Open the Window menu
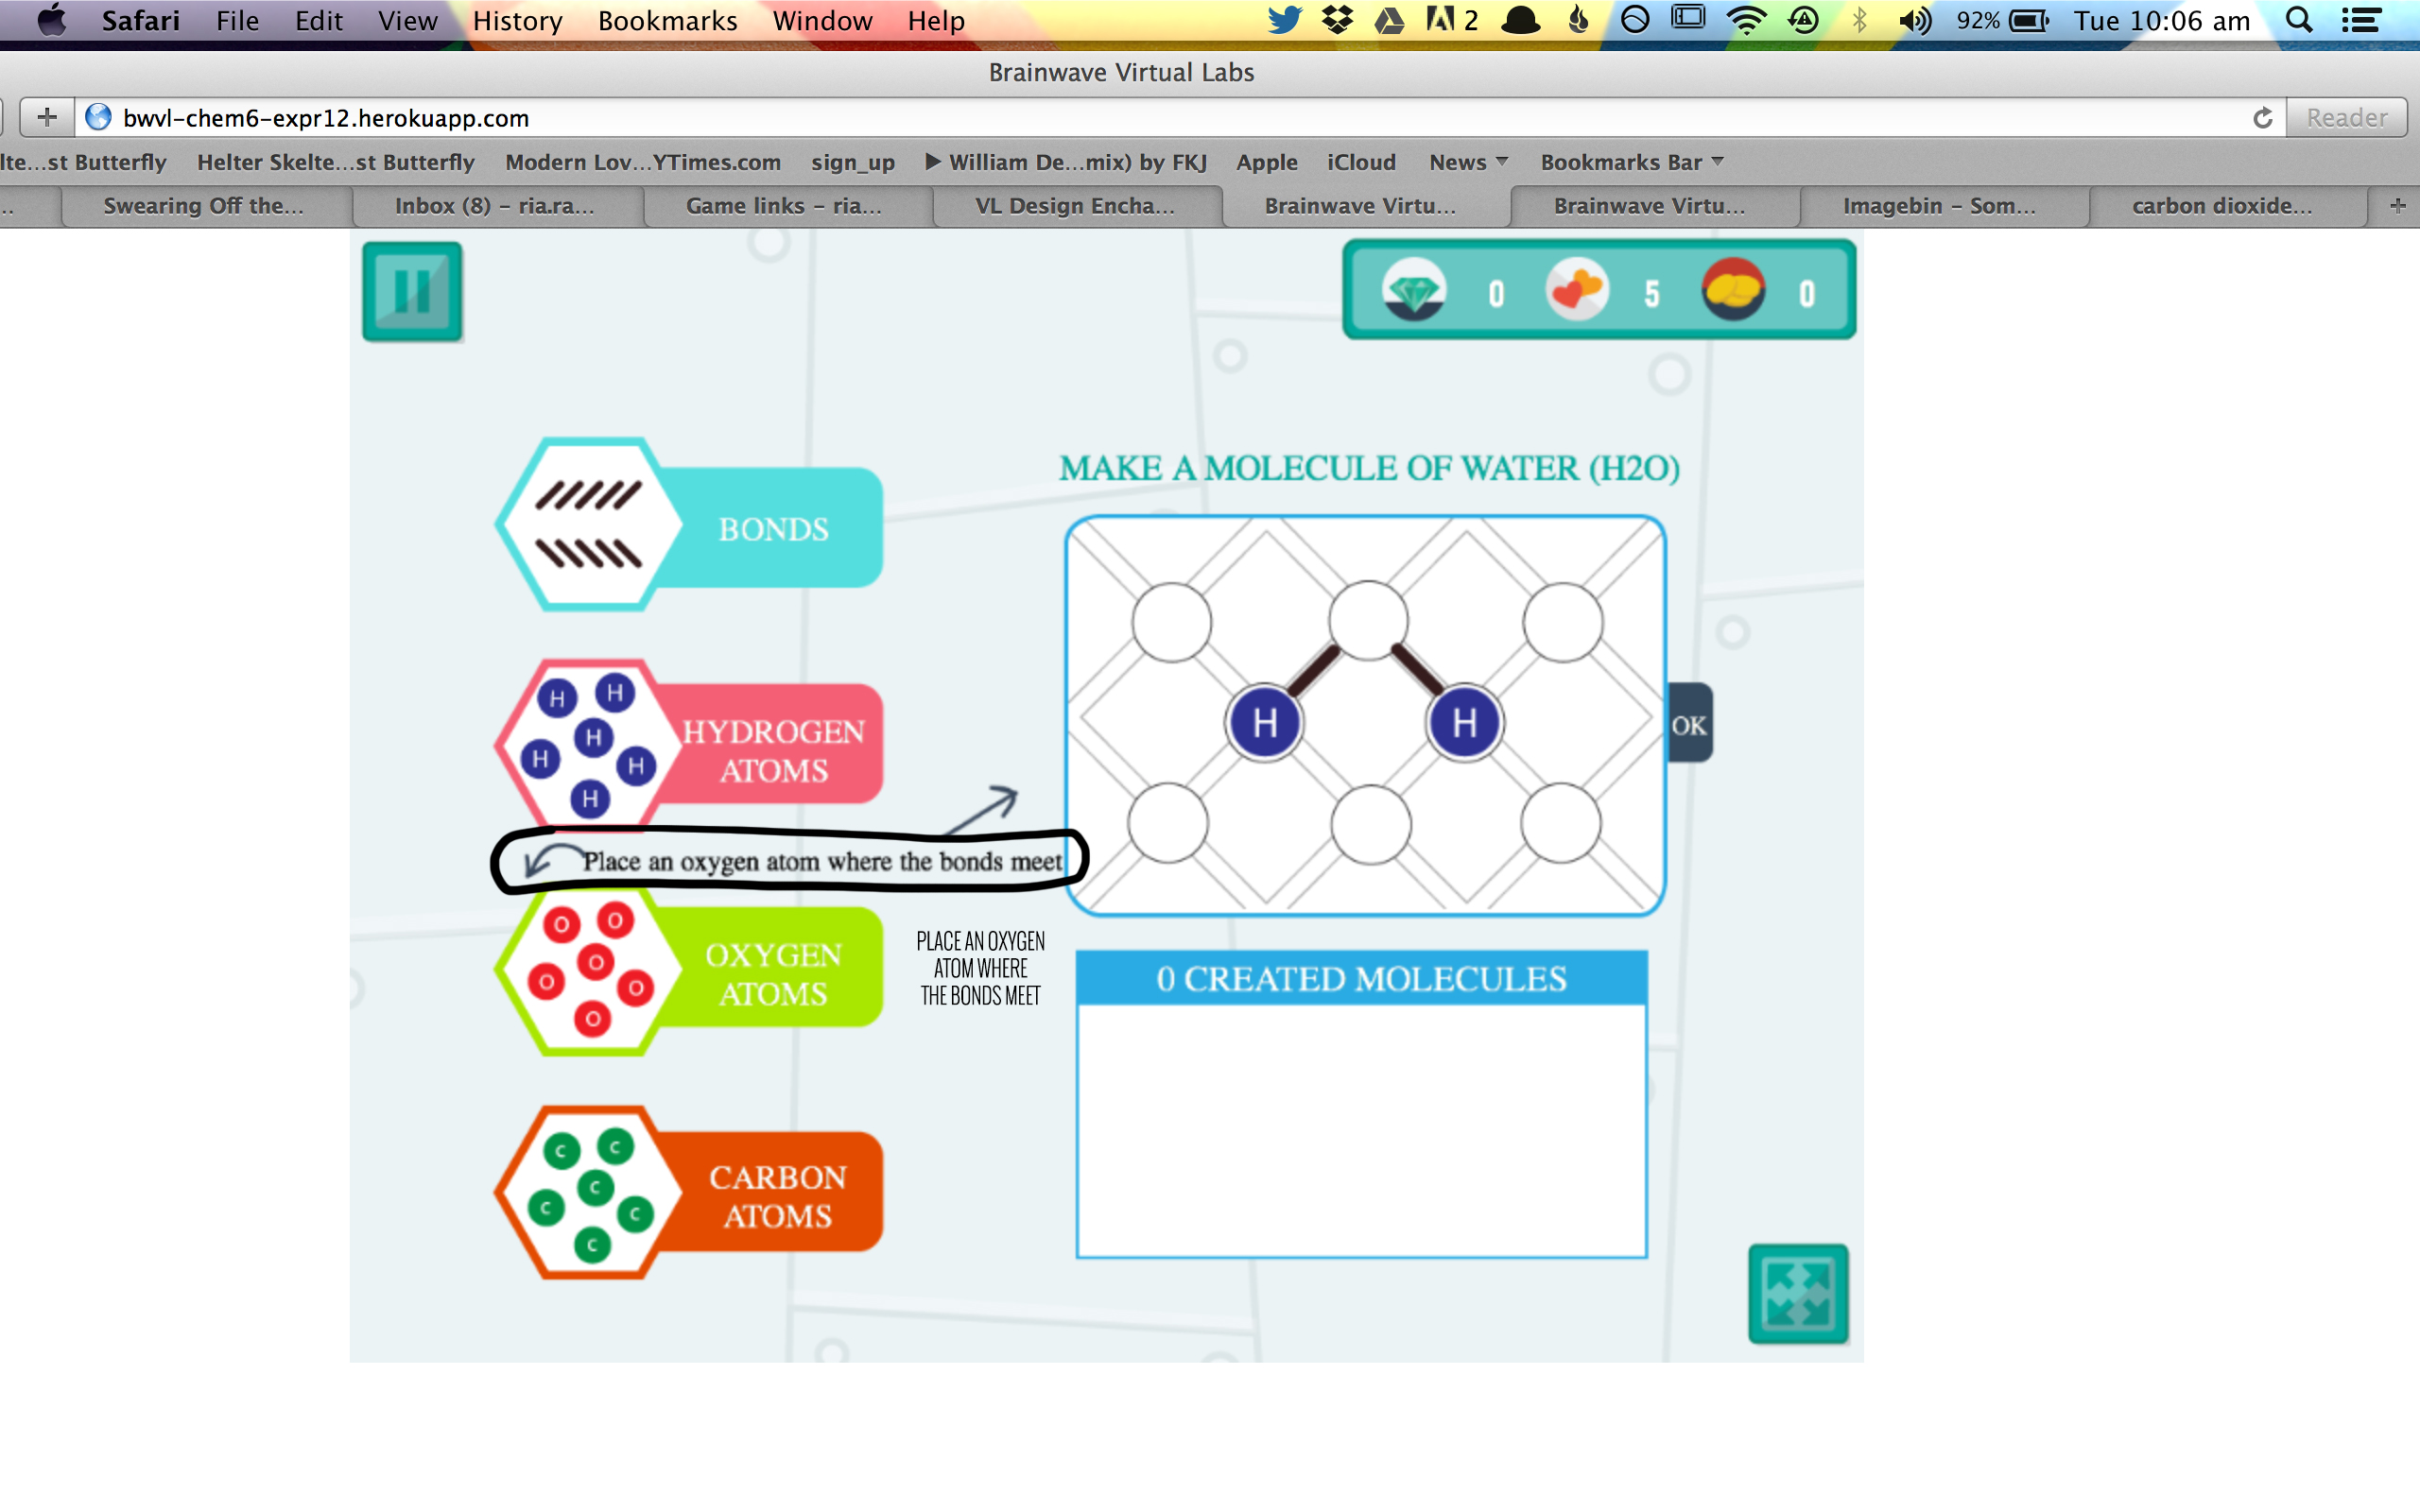 tap(822, 21)
